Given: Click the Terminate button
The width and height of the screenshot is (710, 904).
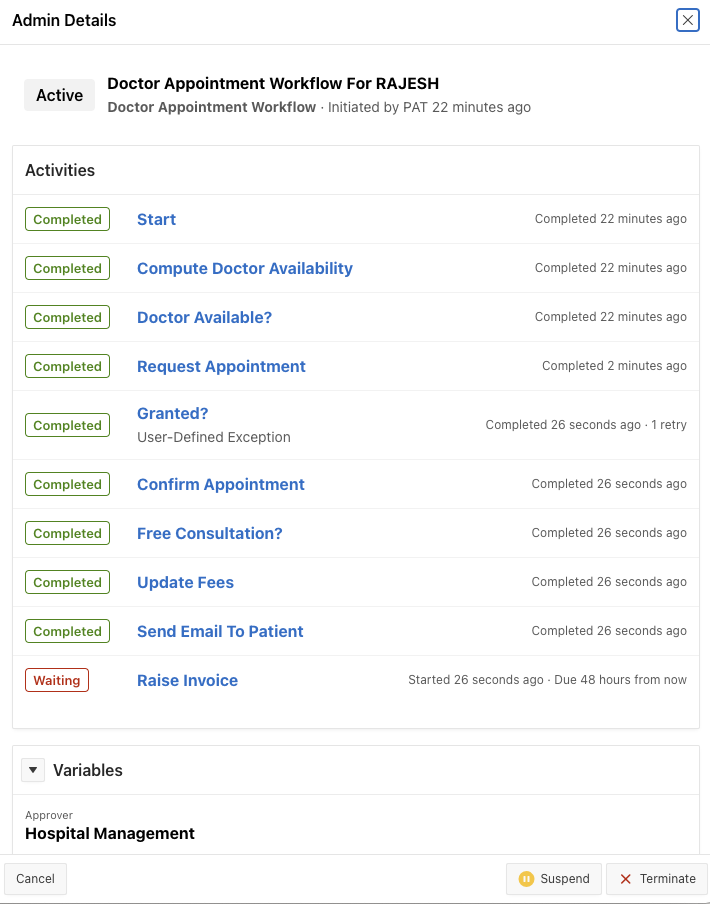Looking at the screenshot, I should tap(657, 879).
